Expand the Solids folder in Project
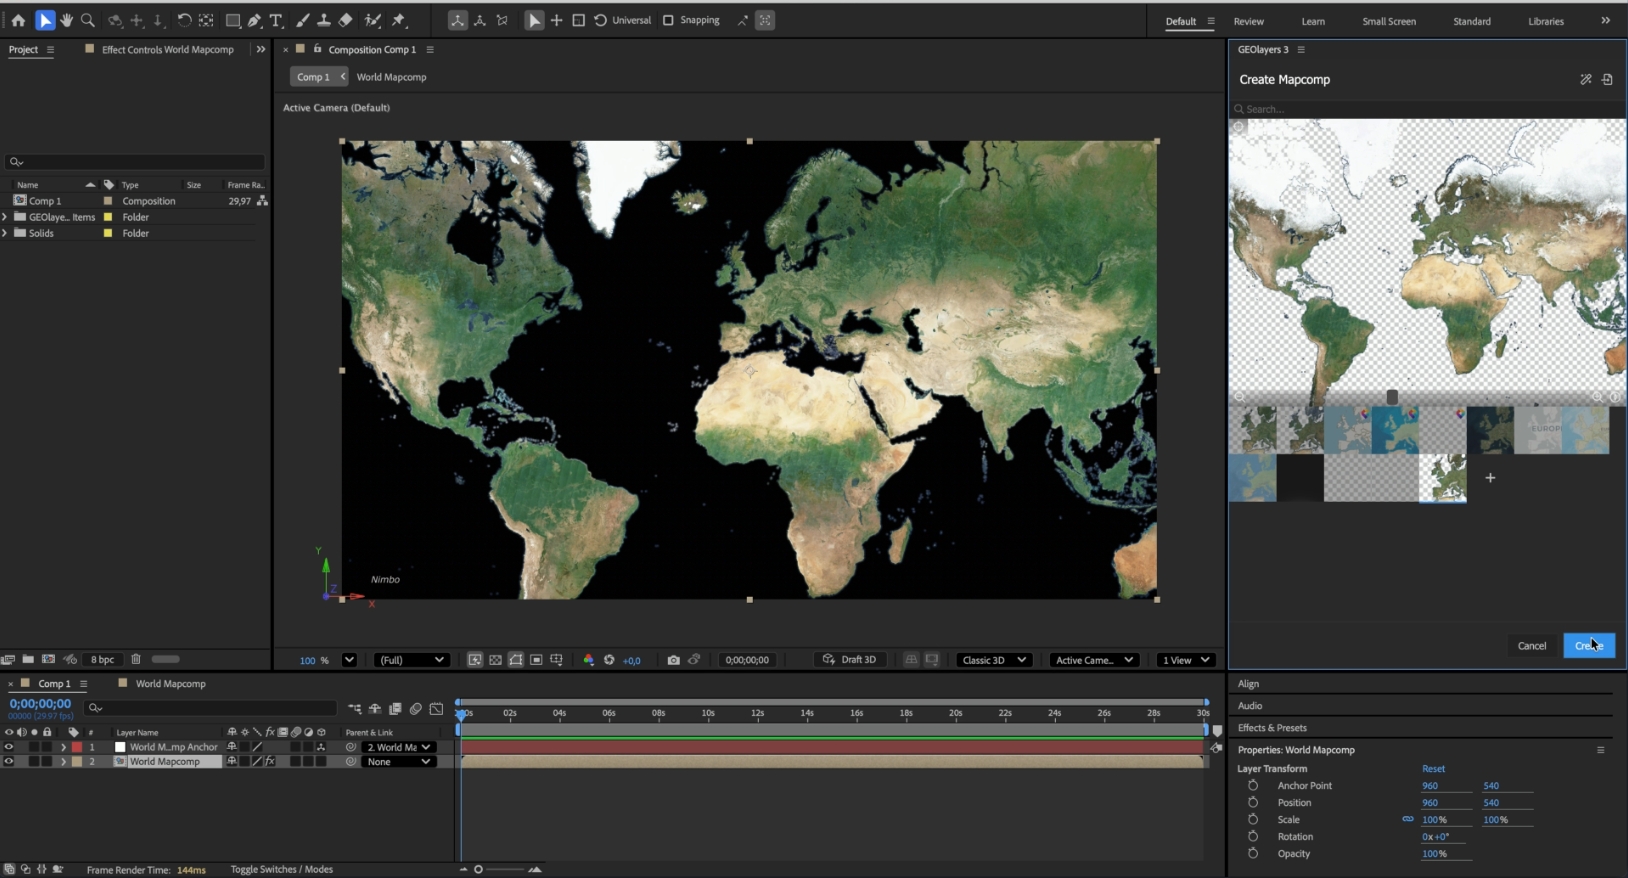 tap(5, 233)
